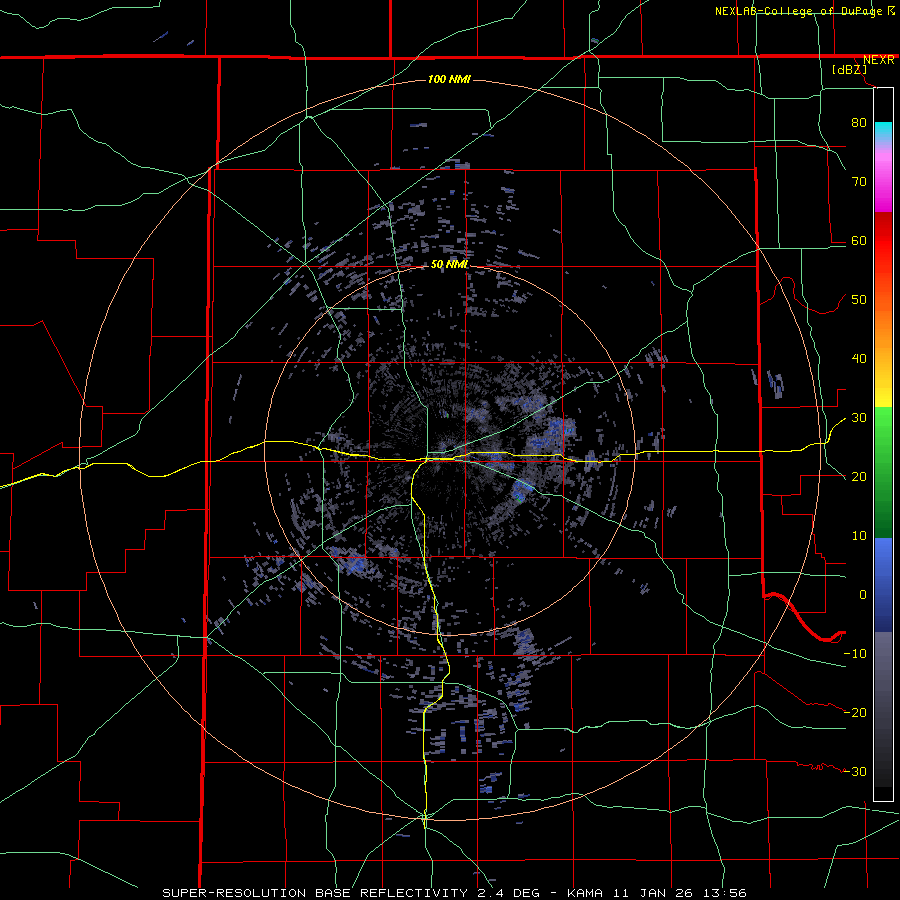The image size is (900, 900).
Task: Click the NEXLAB-College of DuPage label
Action: [800, 11]
